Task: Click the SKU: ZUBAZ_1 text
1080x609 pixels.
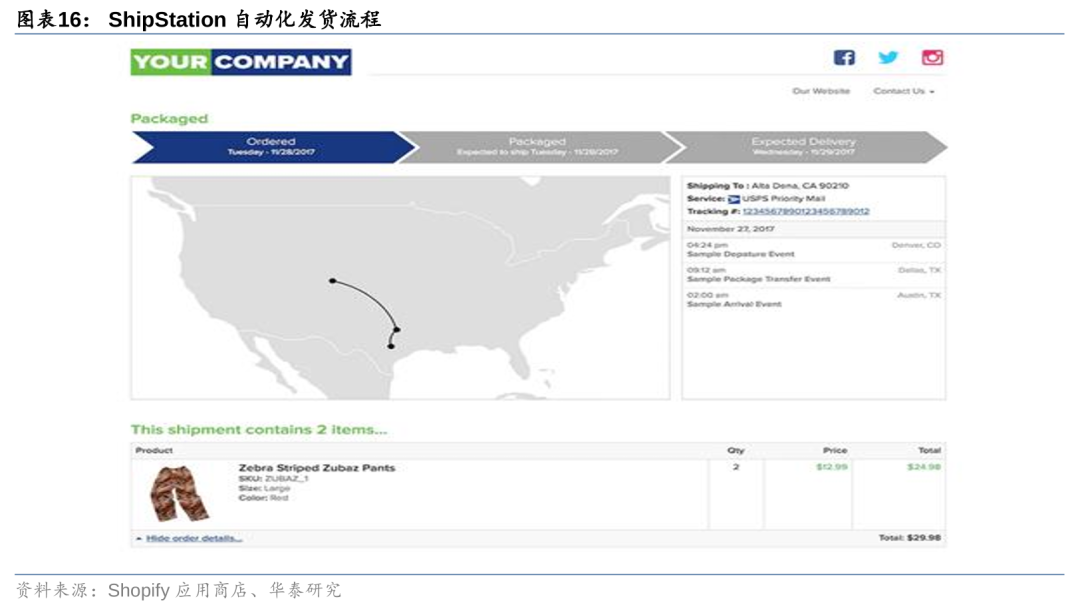Action: pyautogui.click(x=273, y=479)
